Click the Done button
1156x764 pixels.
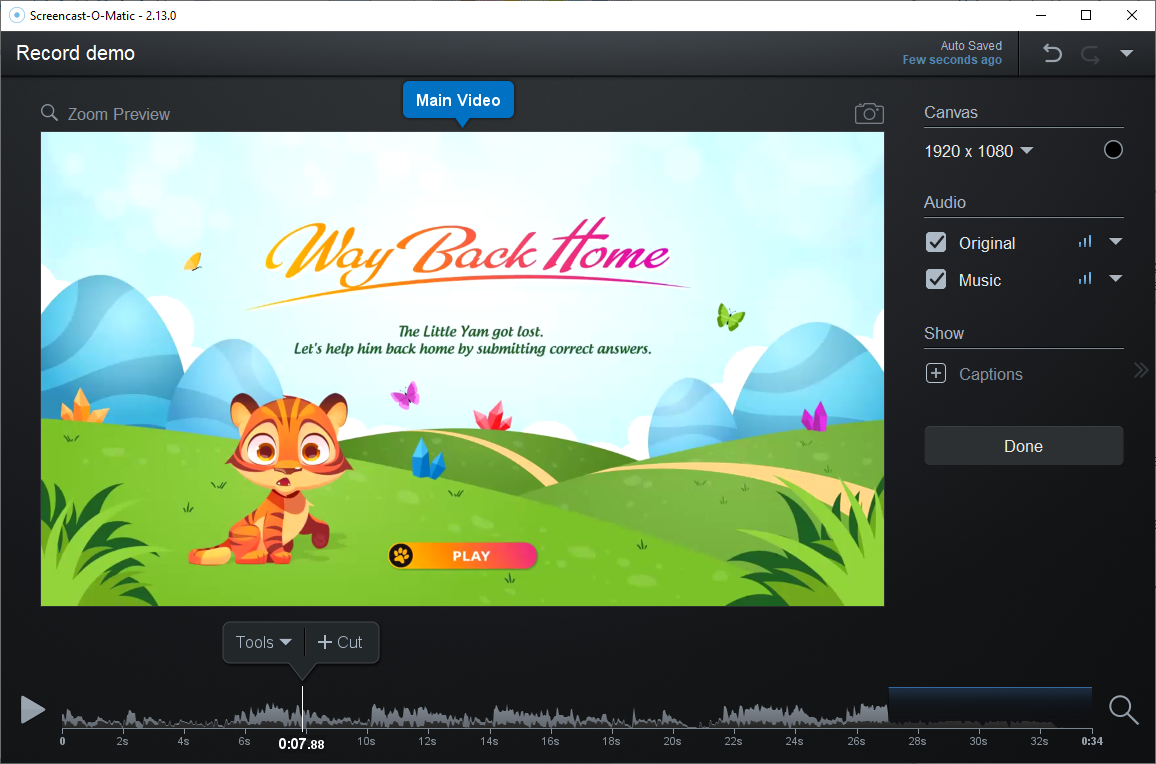pos(1023,445)
